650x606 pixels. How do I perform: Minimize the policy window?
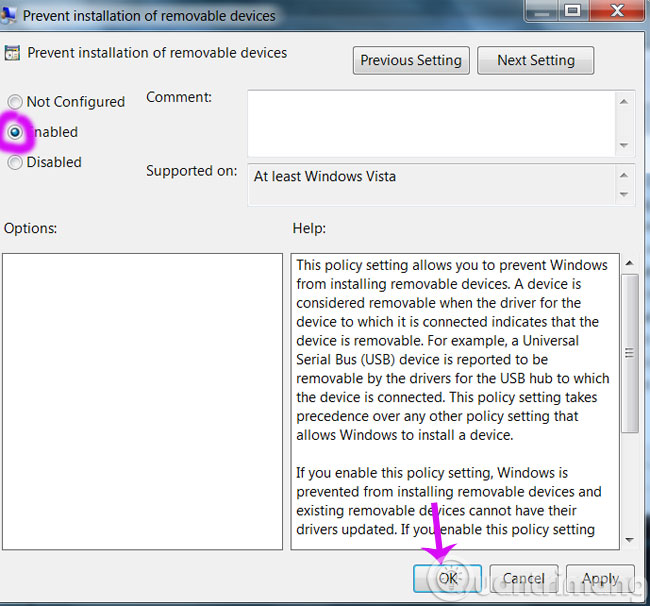tap(542, 11)
